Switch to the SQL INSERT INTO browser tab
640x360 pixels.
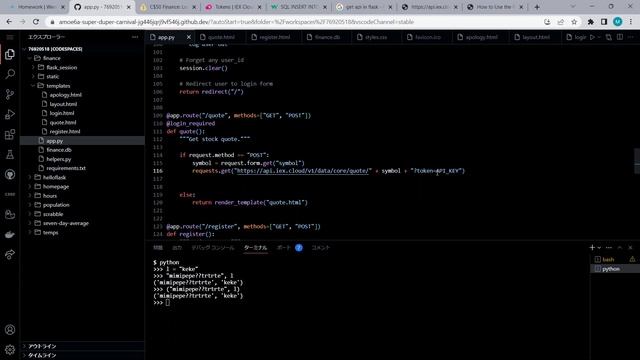pyautogui.click(x=298, y=7)
